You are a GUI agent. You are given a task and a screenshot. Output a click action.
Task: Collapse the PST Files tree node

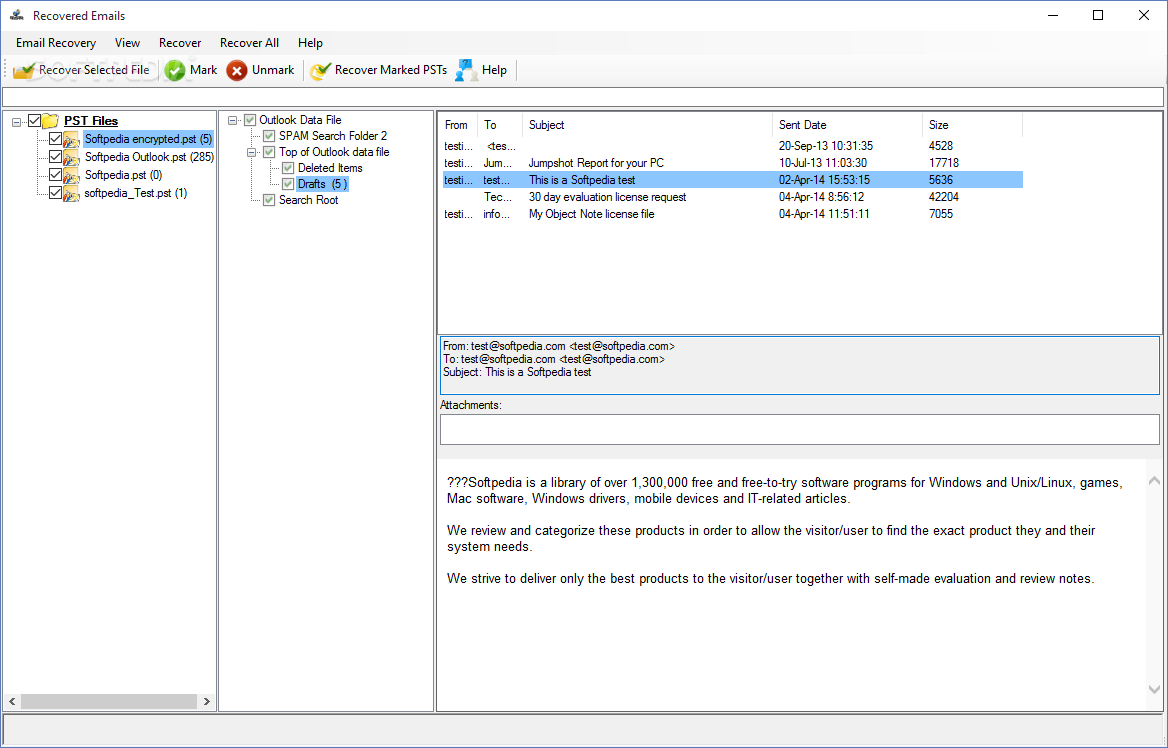click(16, 121)
